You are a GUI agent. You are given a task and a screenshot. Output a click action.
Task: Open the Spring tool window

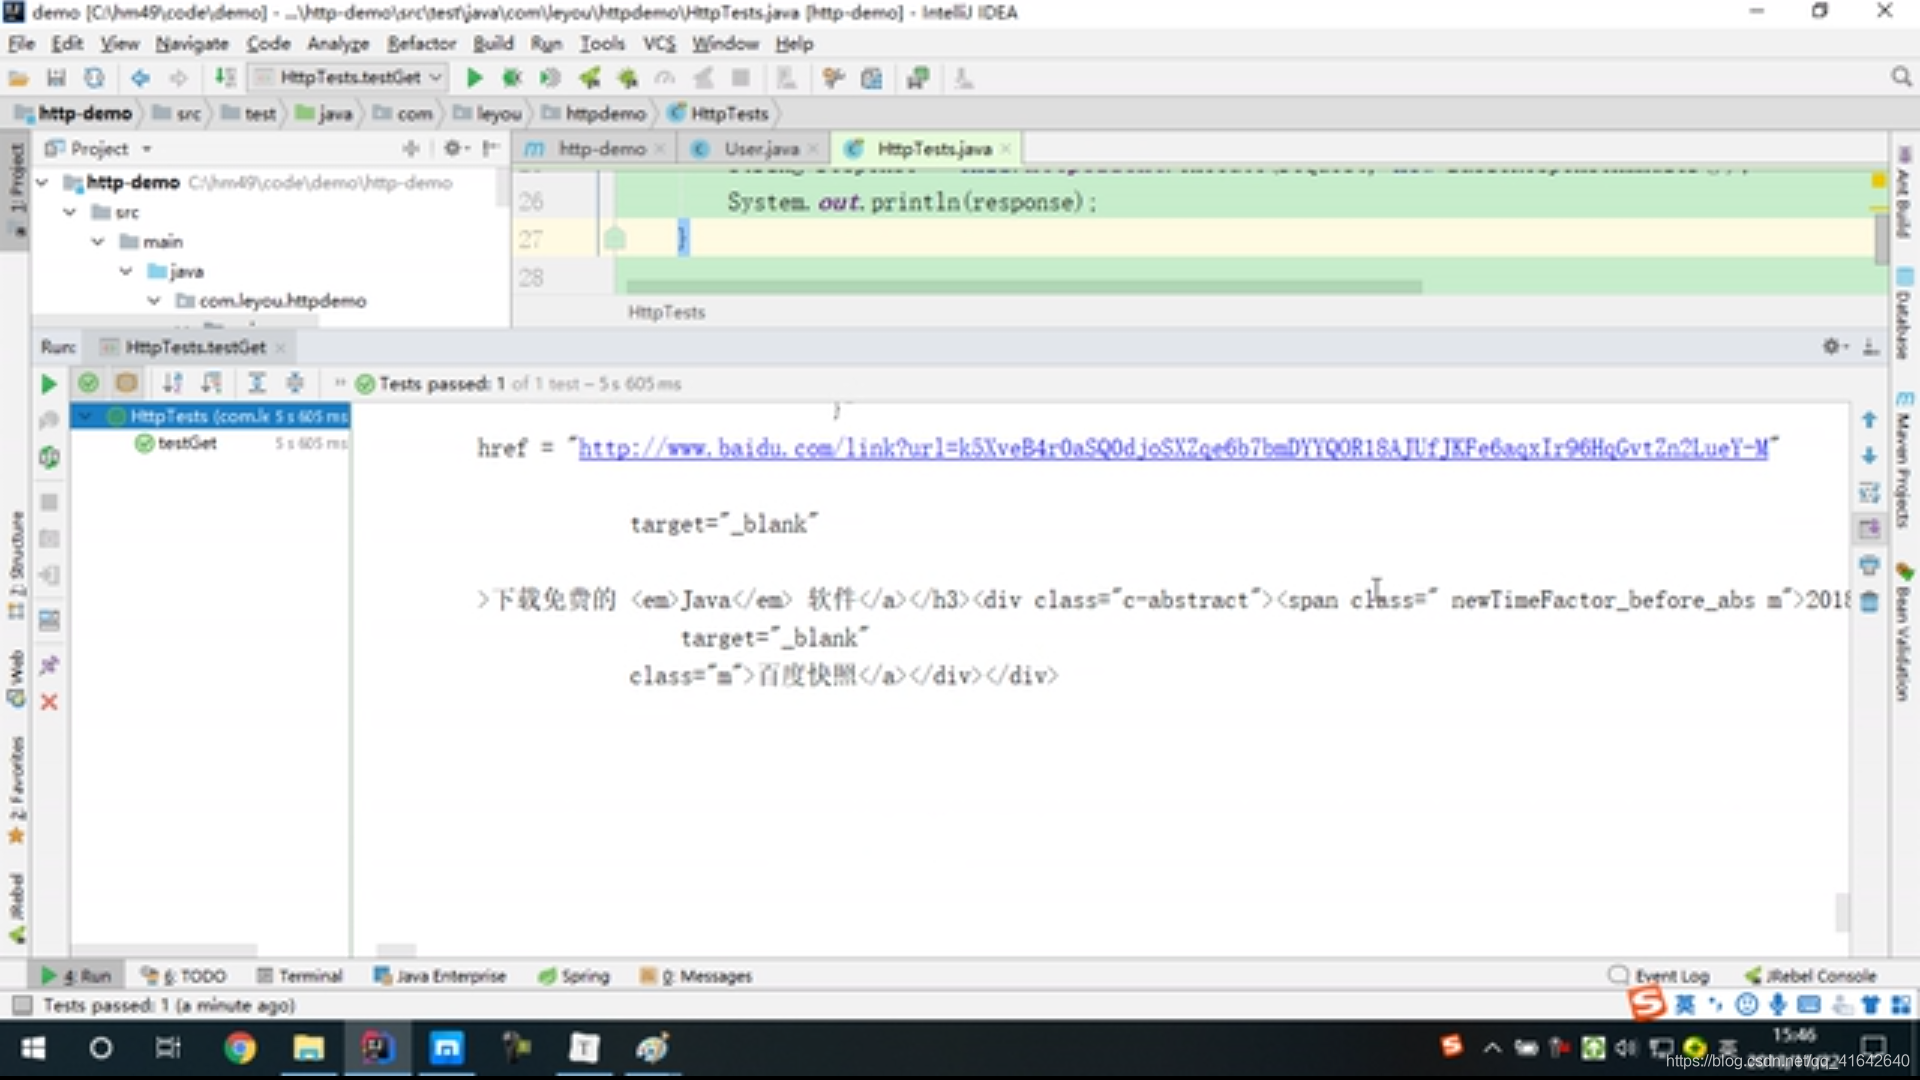(x=574, y=975)
